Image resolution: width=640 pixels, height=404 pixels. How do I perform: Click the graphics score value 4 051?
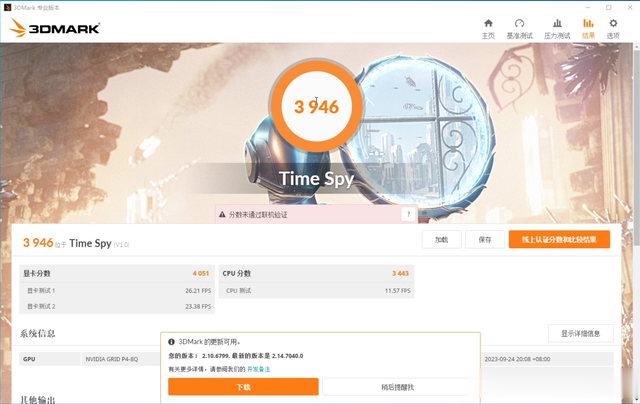tap(201, 273)
